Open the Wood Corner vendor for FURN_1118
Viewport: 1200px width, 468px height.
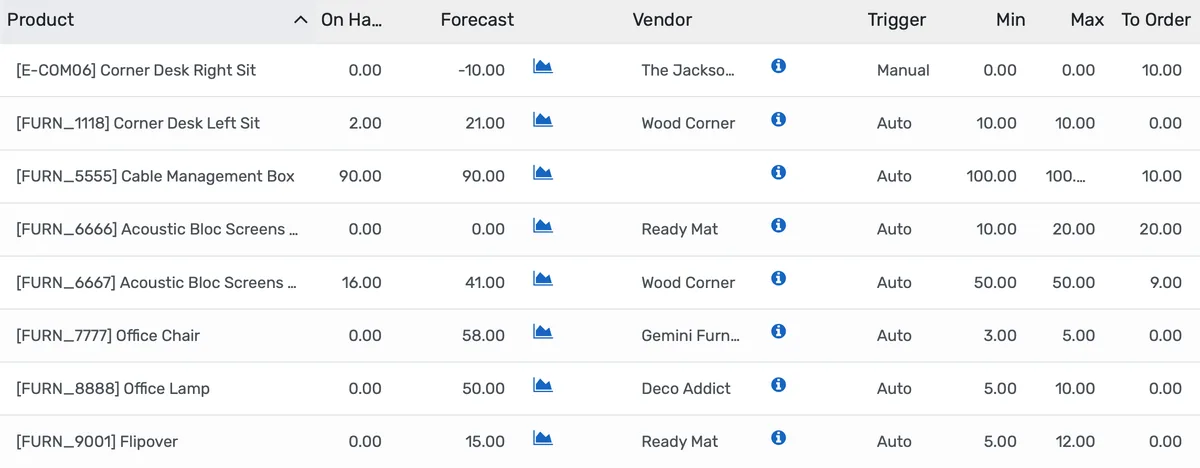point(688,123)
